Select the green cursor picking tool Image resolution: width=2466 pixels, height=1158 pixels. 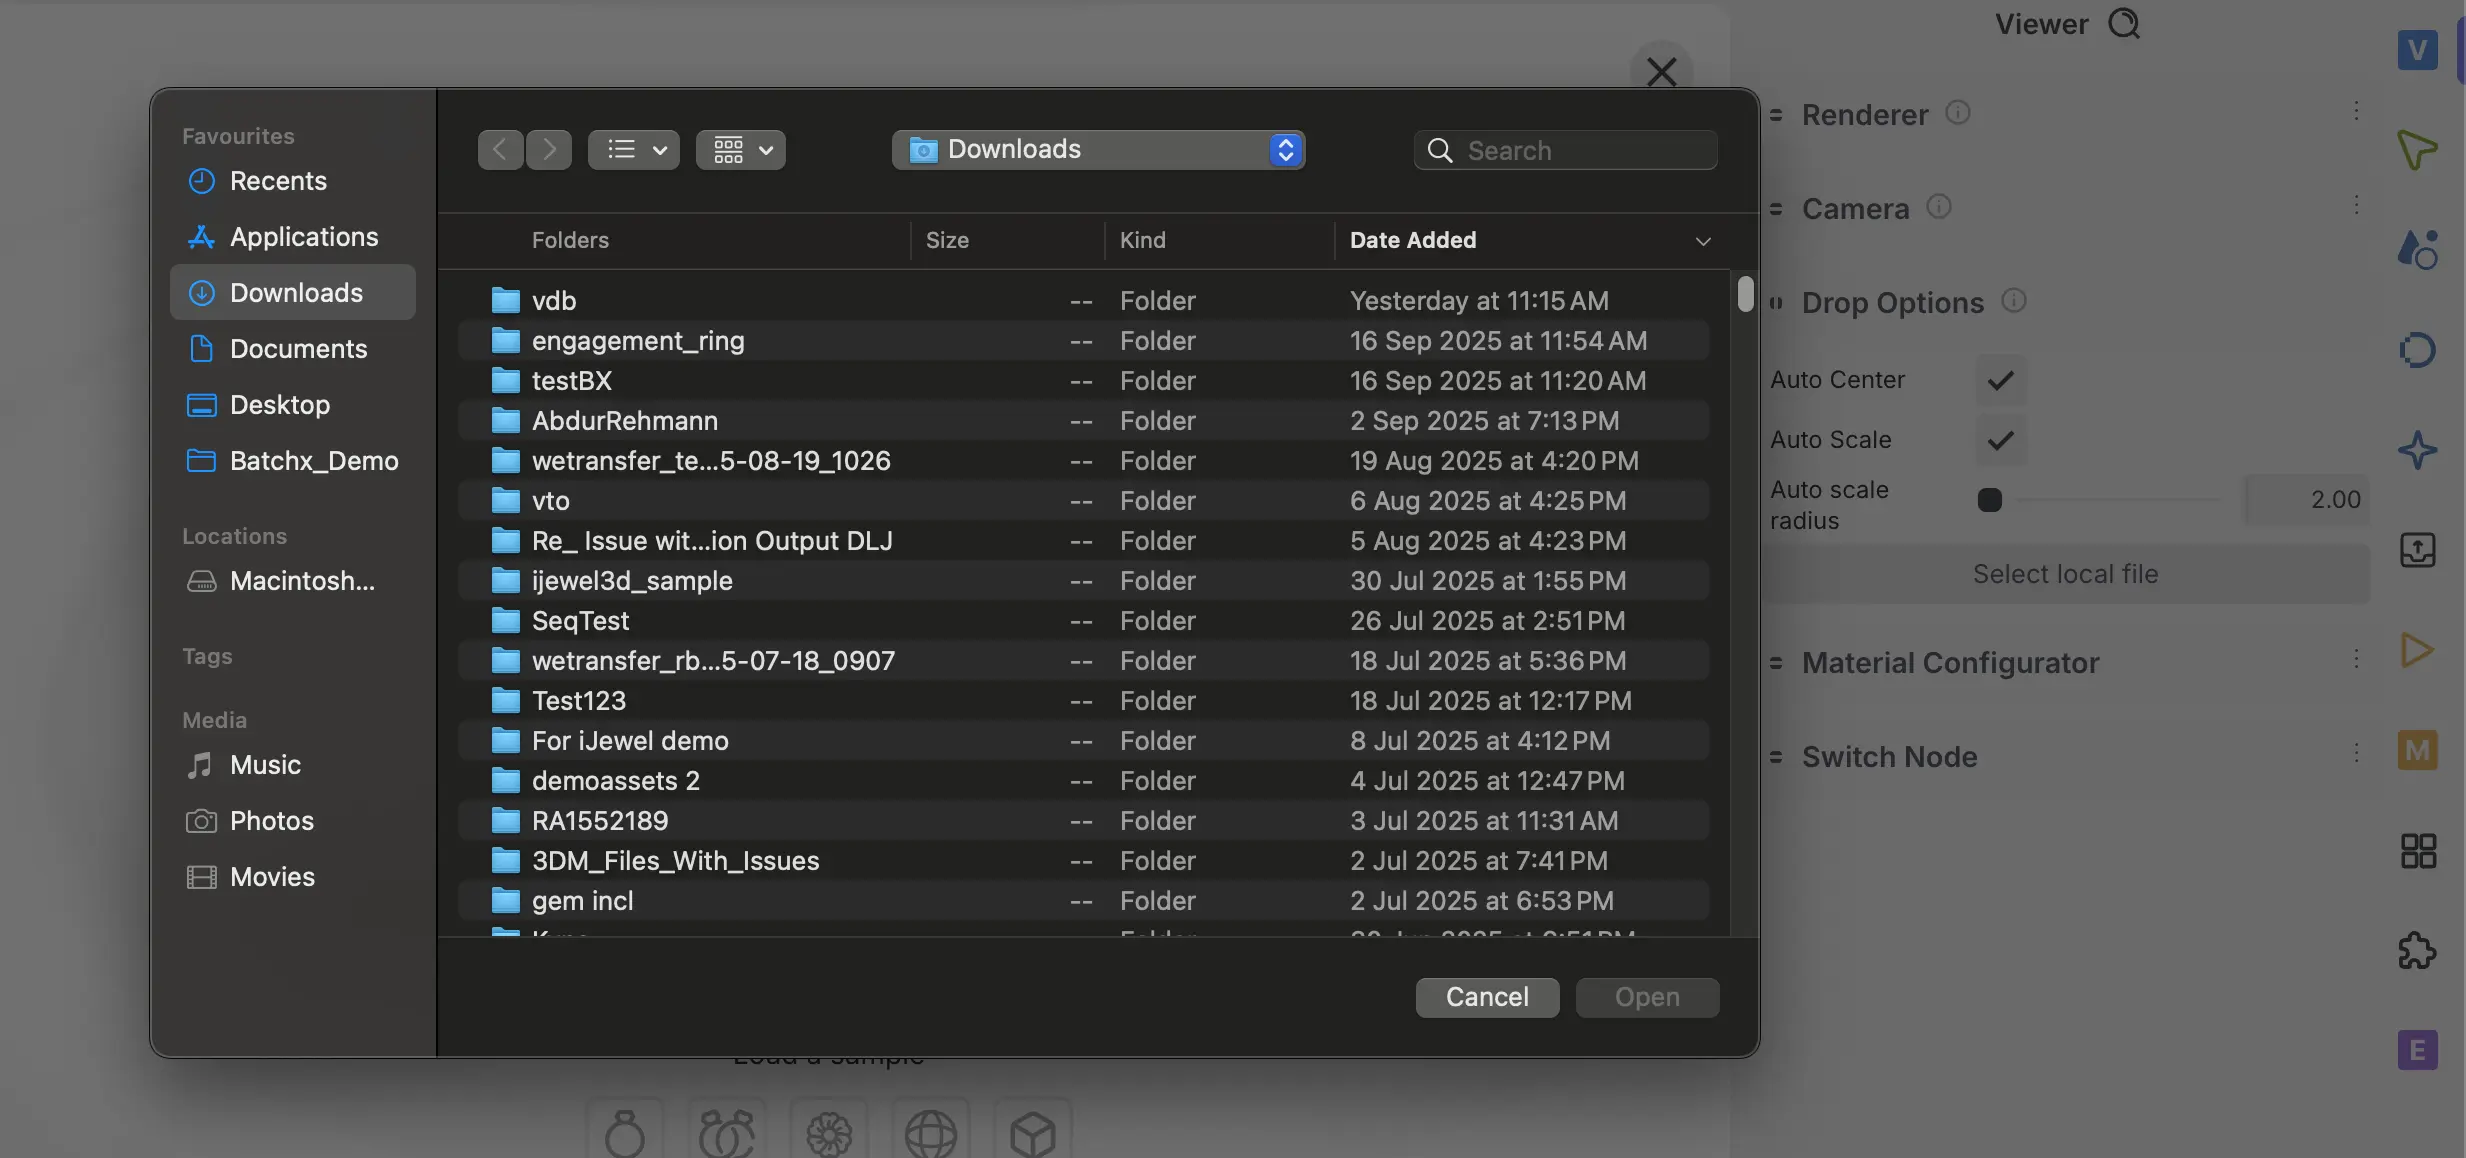2417,150
